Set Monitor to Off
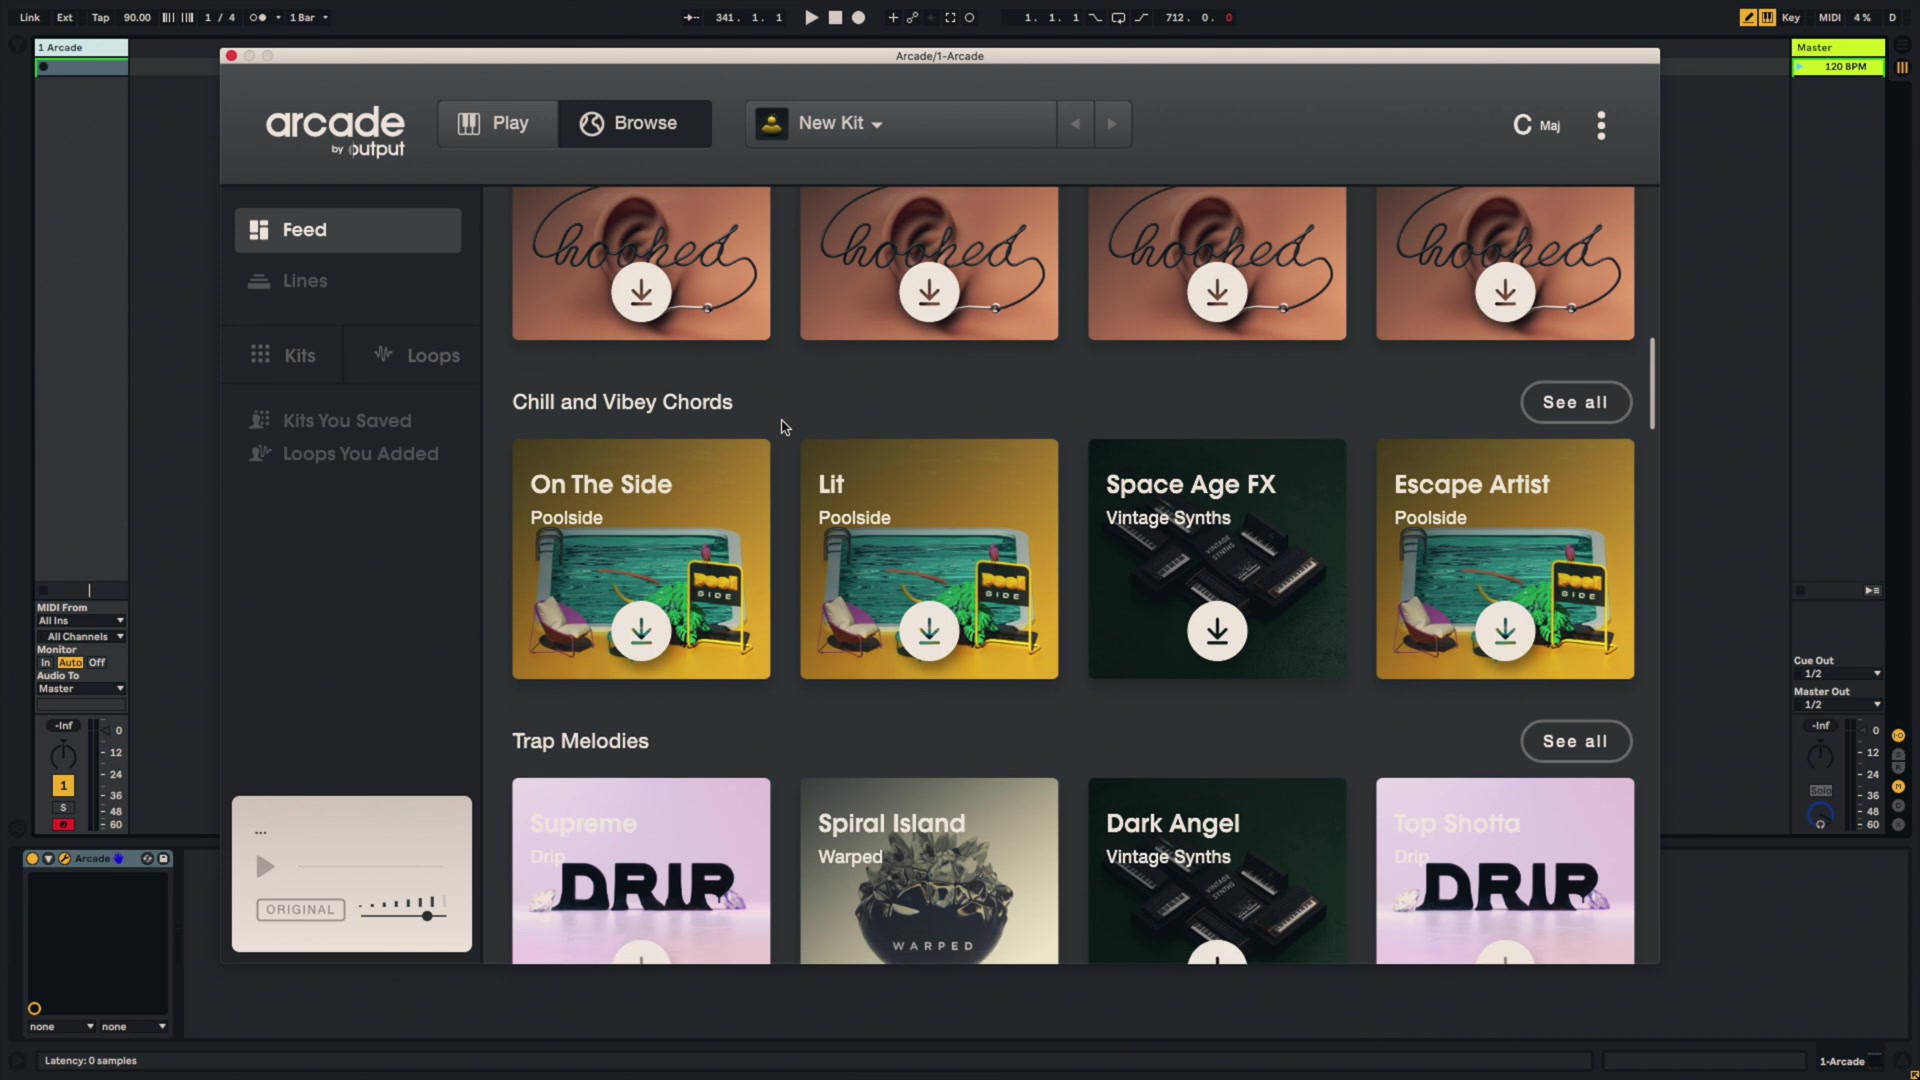 point(97,662)
